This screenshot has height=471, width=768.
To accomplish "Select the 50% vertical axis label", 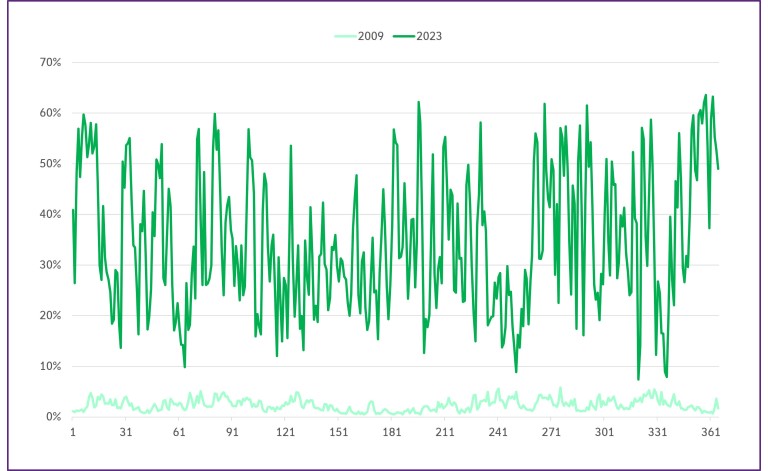I will [51, 163].
